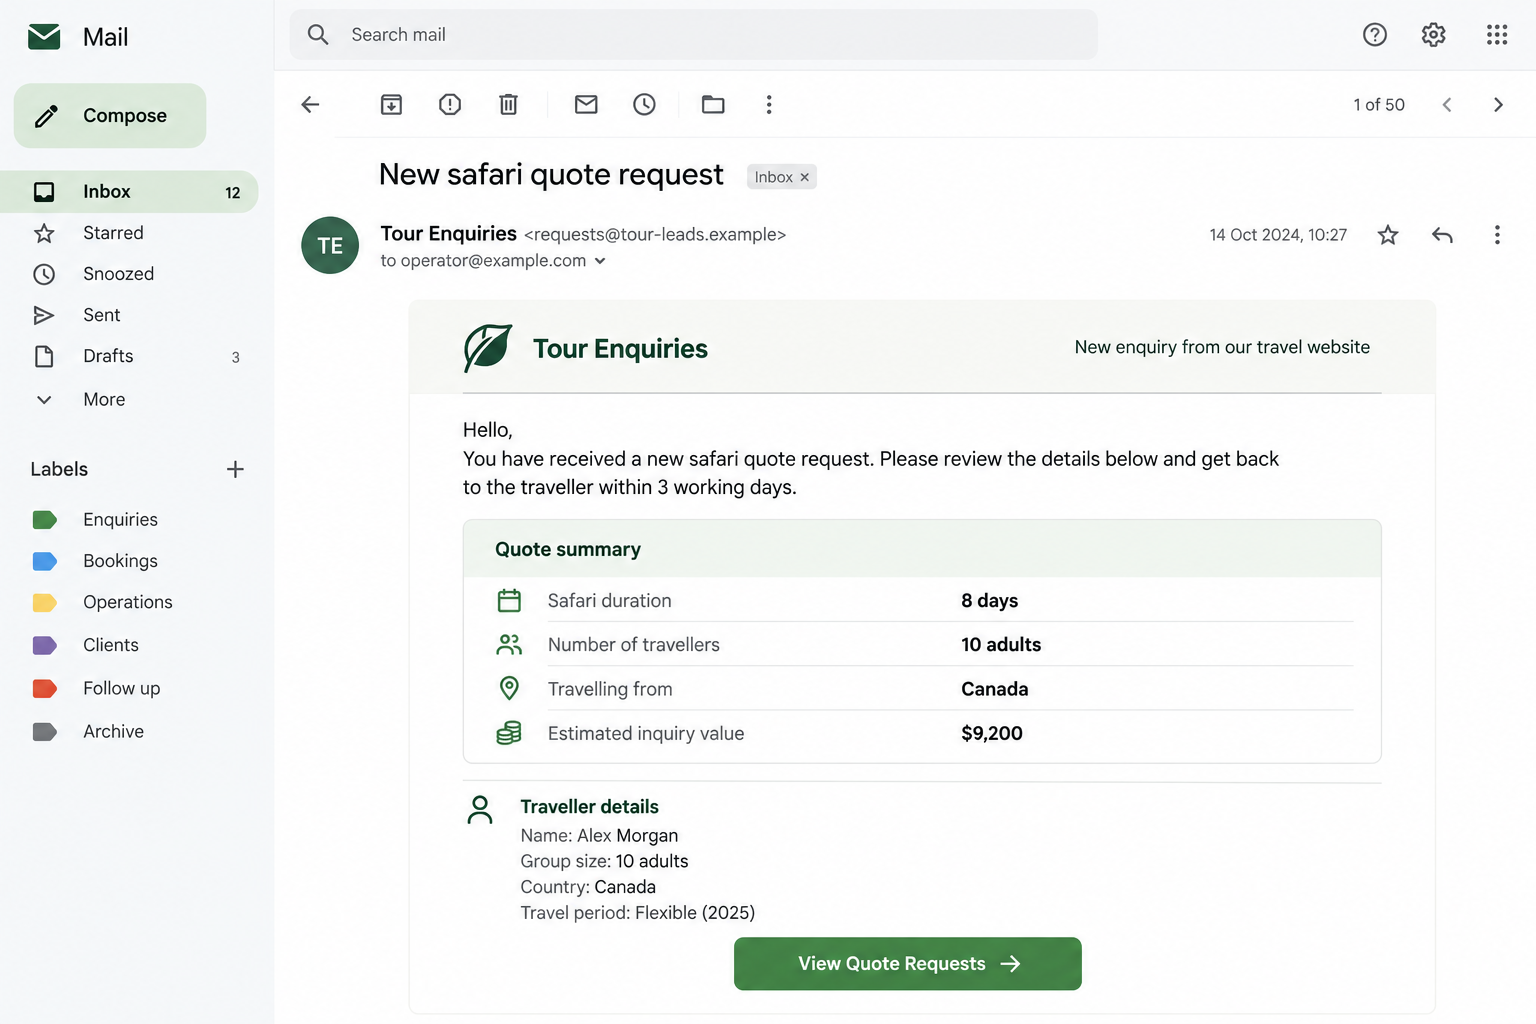The width and height of the screenshot is (1536, 1024).
Task: Add a new label with plus icon
Action: (235, 469)
